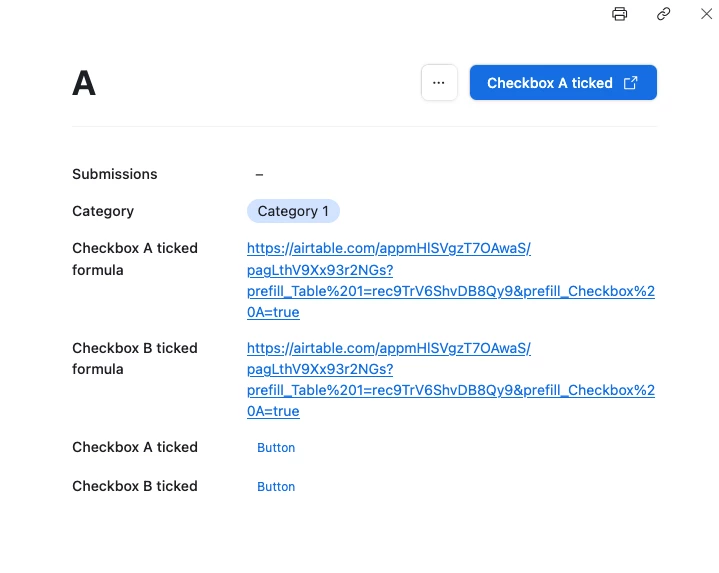Select the Checkbox A ticked formula field label
This screenshot has width=719, height=573.
click(135, 259)
